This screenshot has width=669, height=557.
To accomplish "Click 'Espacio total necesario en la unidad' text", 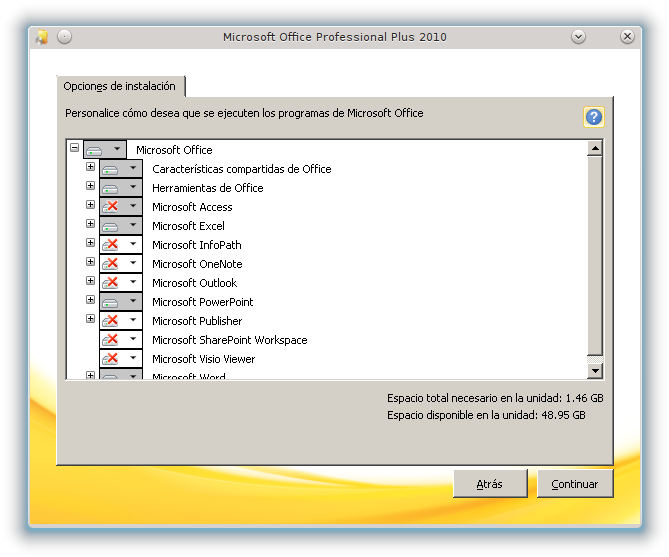I will coord(495,398).
